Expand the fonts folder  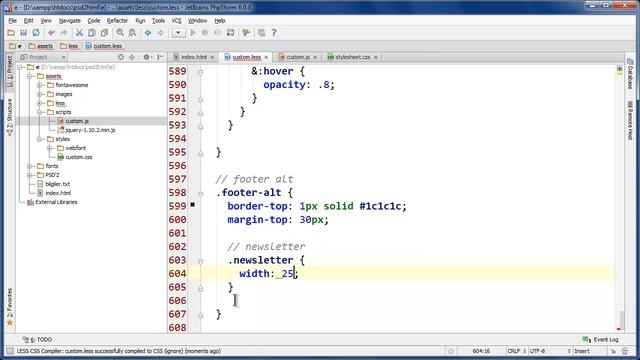[29, 166]
